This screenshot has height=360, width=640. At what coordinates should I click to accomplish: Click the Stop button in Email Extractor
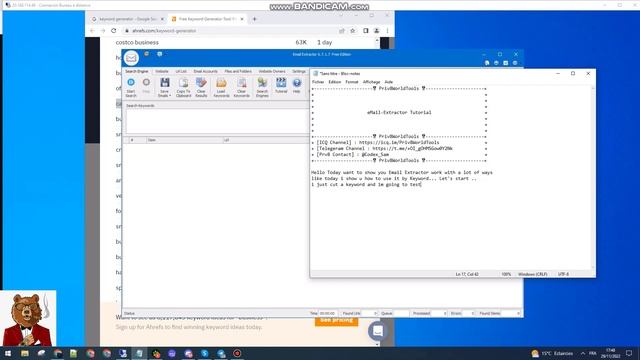click(146, 87)
